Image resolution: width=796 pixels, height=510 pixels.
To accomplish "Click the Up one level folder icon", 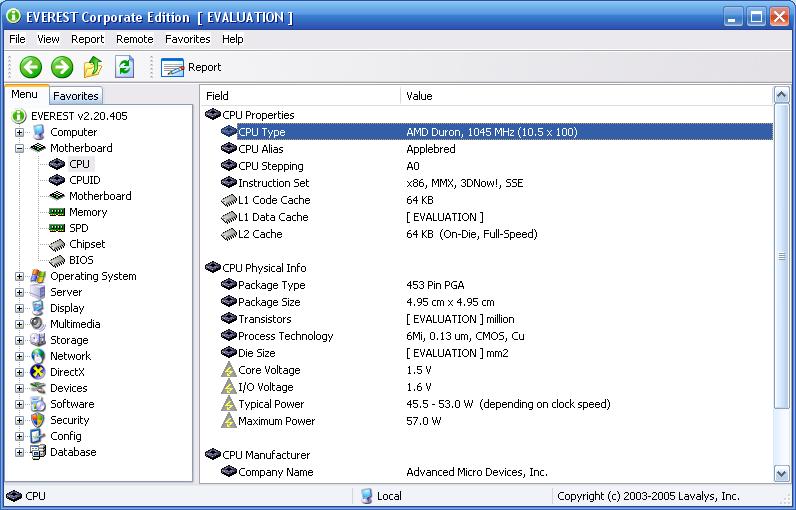I will (93, 67).
